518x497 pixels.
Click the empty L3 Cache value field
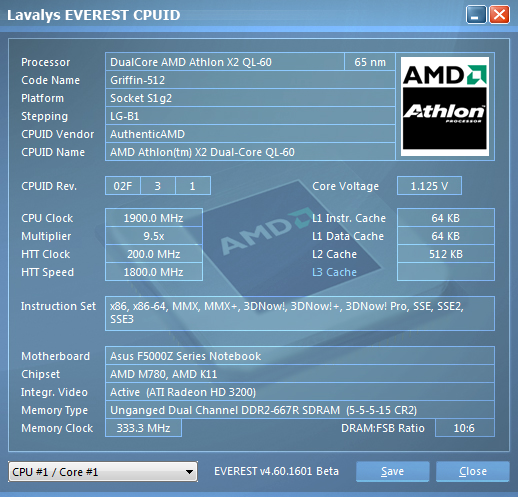446,272
